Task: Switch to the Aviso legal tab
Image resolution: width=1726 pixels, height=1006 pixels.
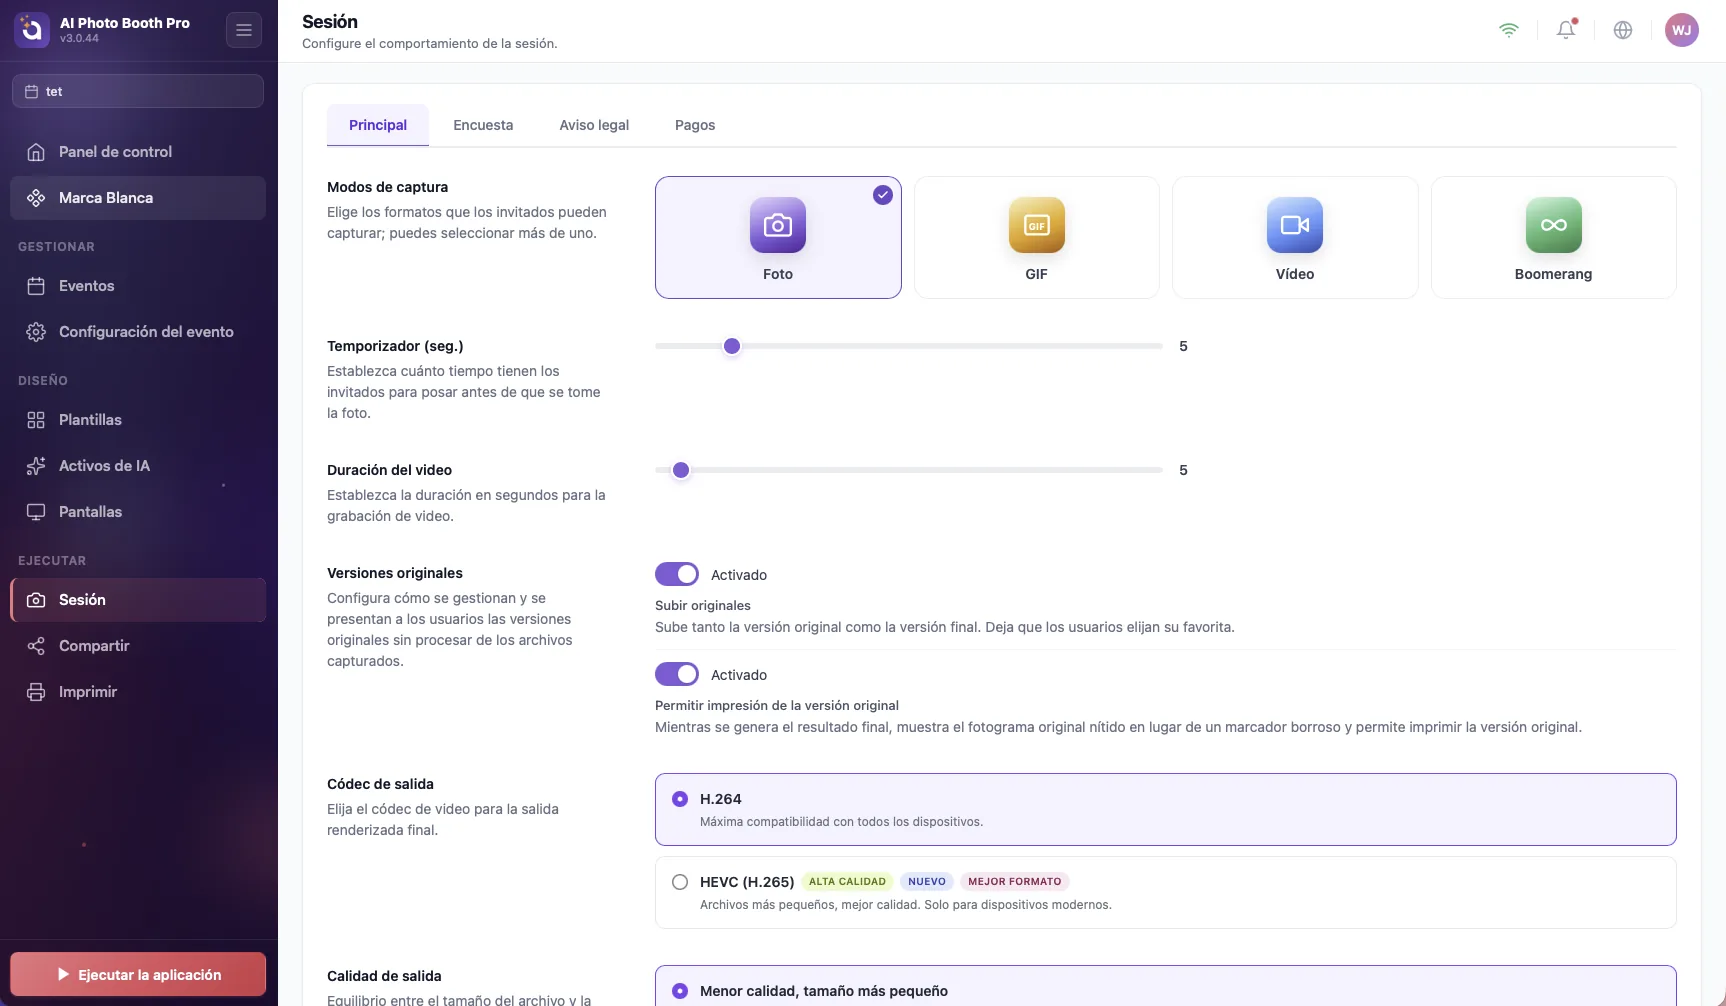Action: 594,125
